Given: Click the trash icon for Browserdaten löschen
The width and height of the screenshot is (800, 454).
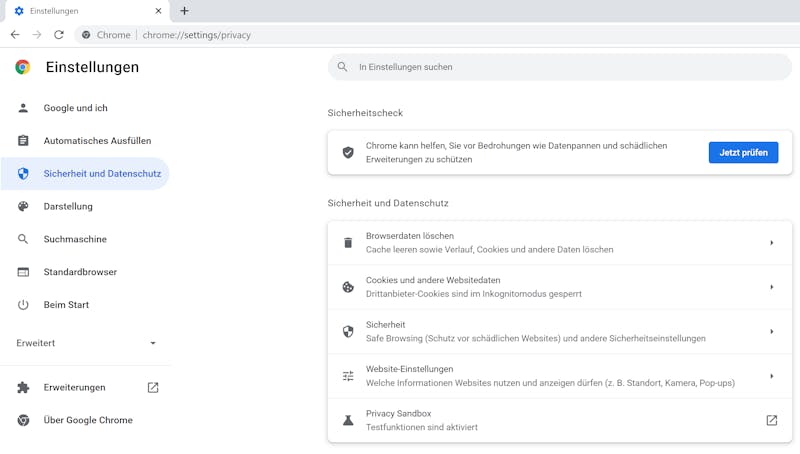Looking at the screenshot, I should 348,243.
